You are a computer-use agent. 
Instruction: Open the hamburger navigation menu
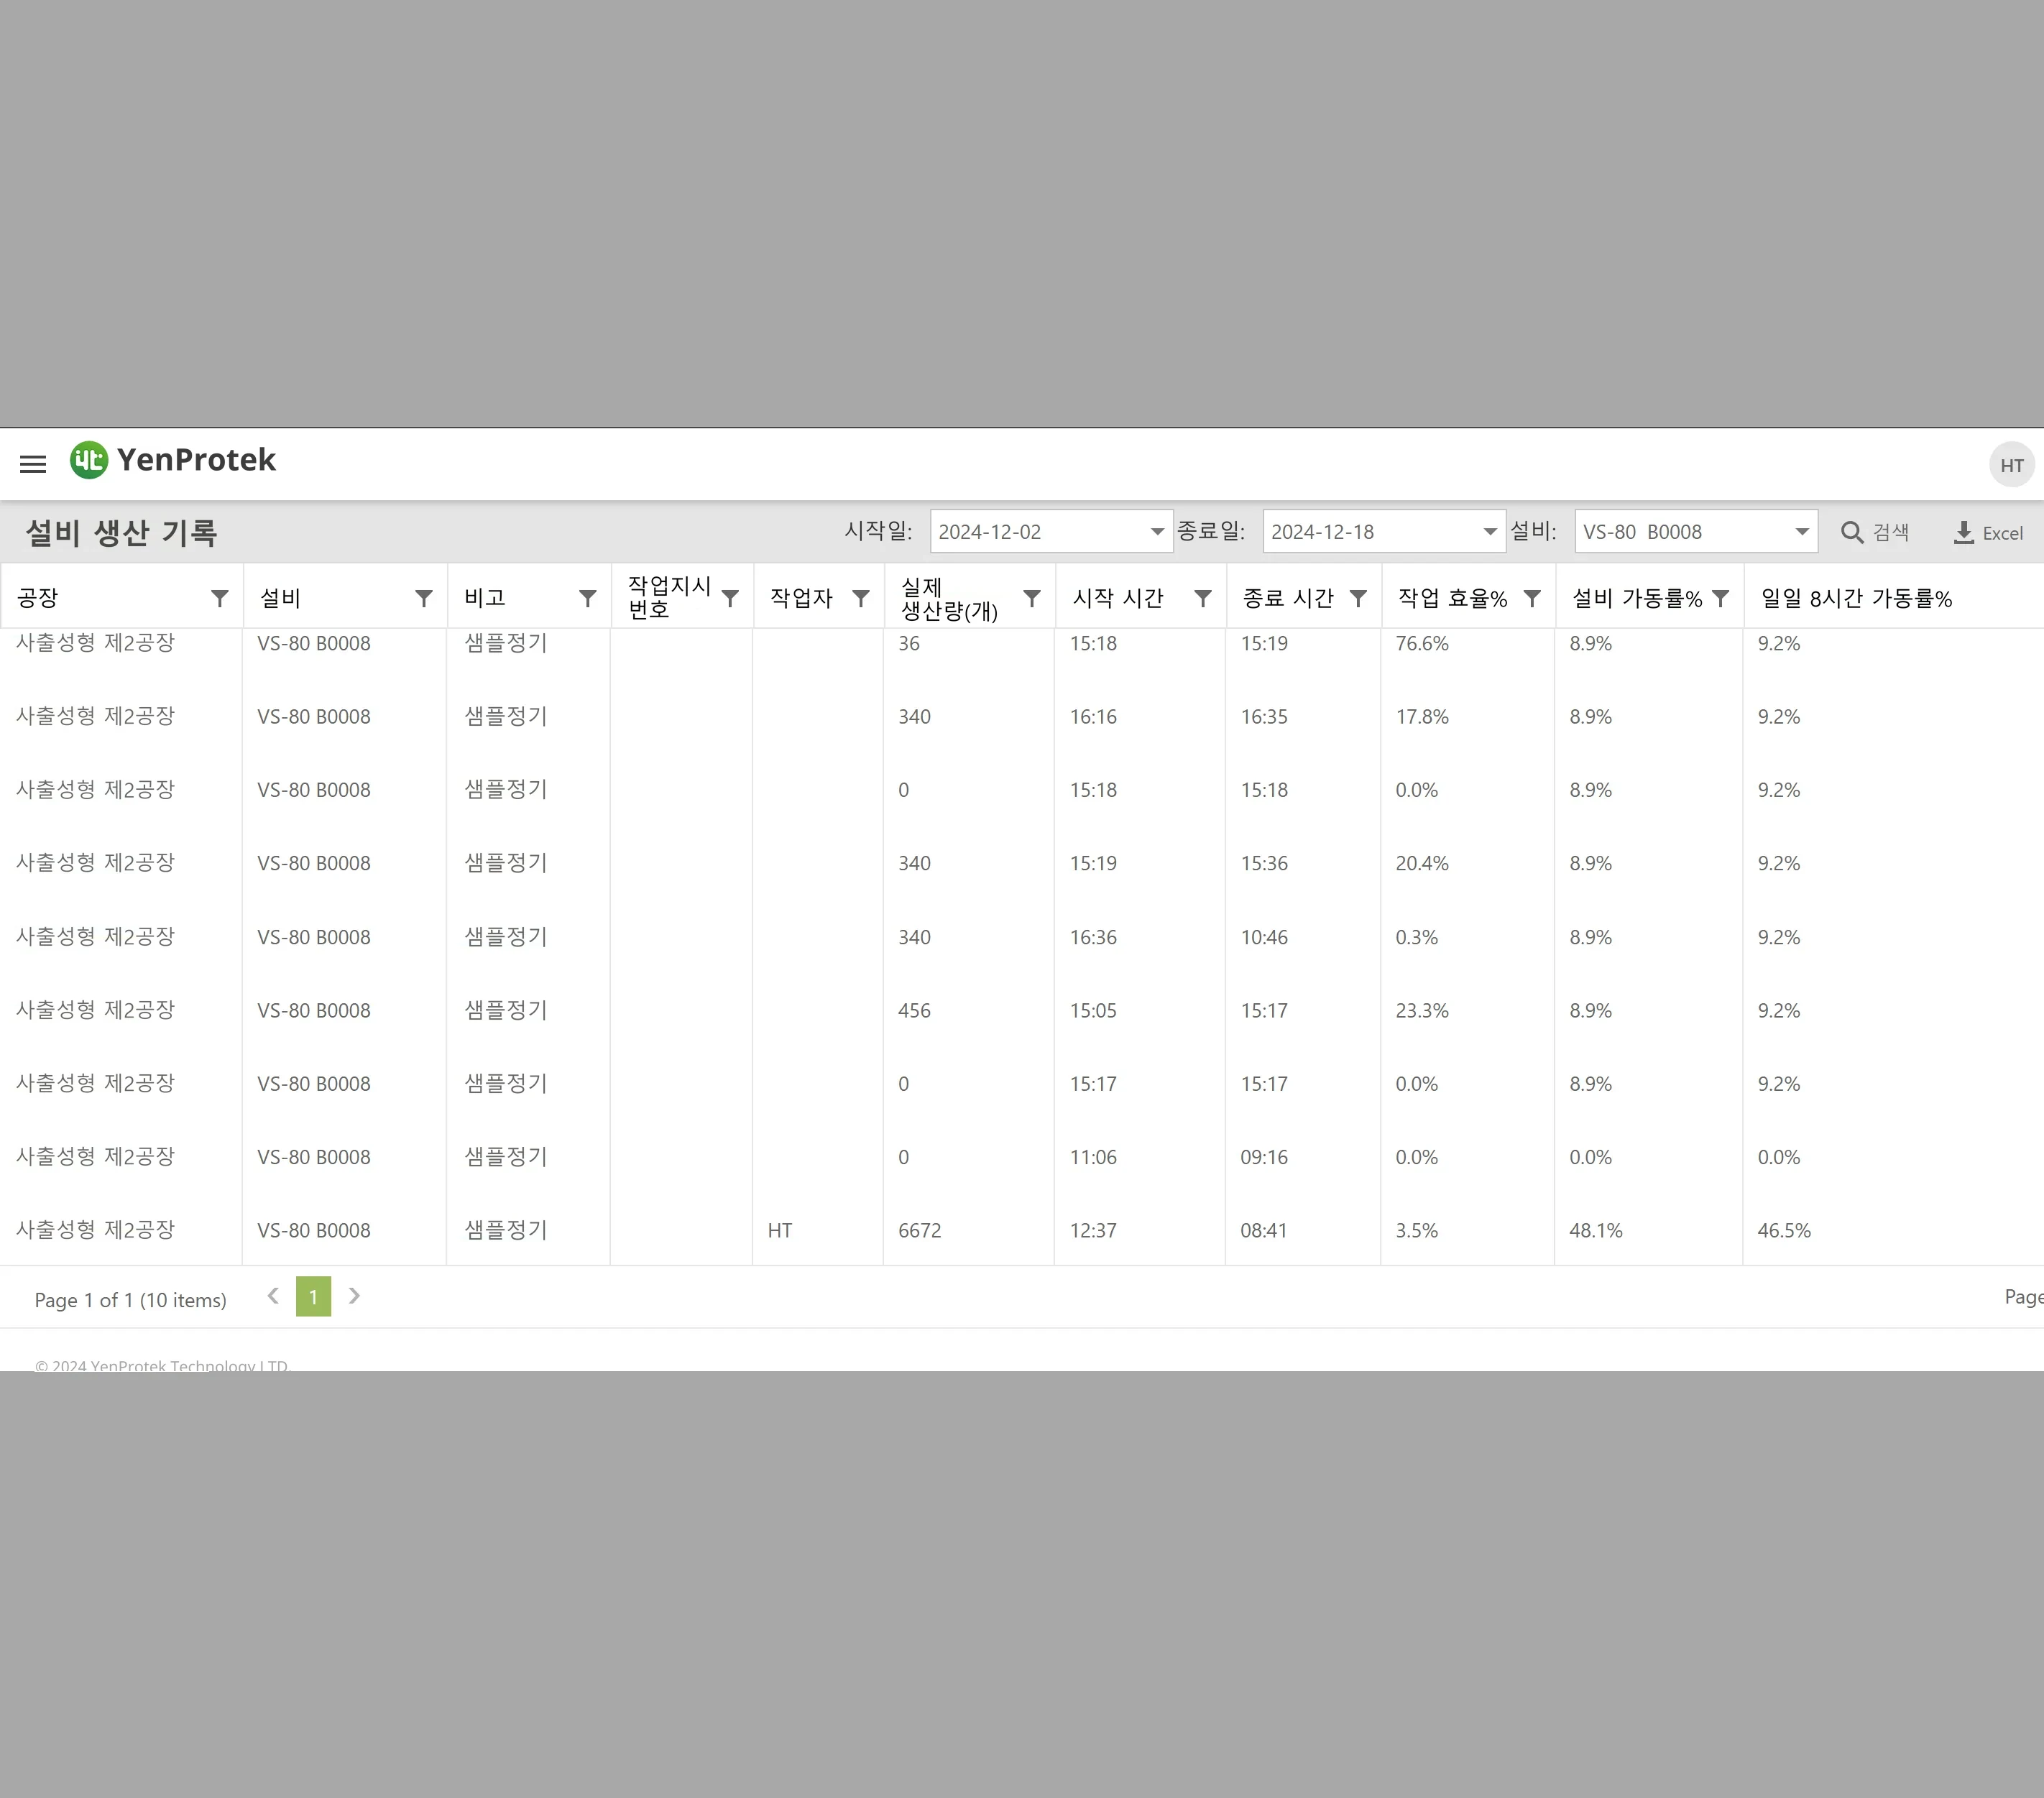[x=33, y=464]
